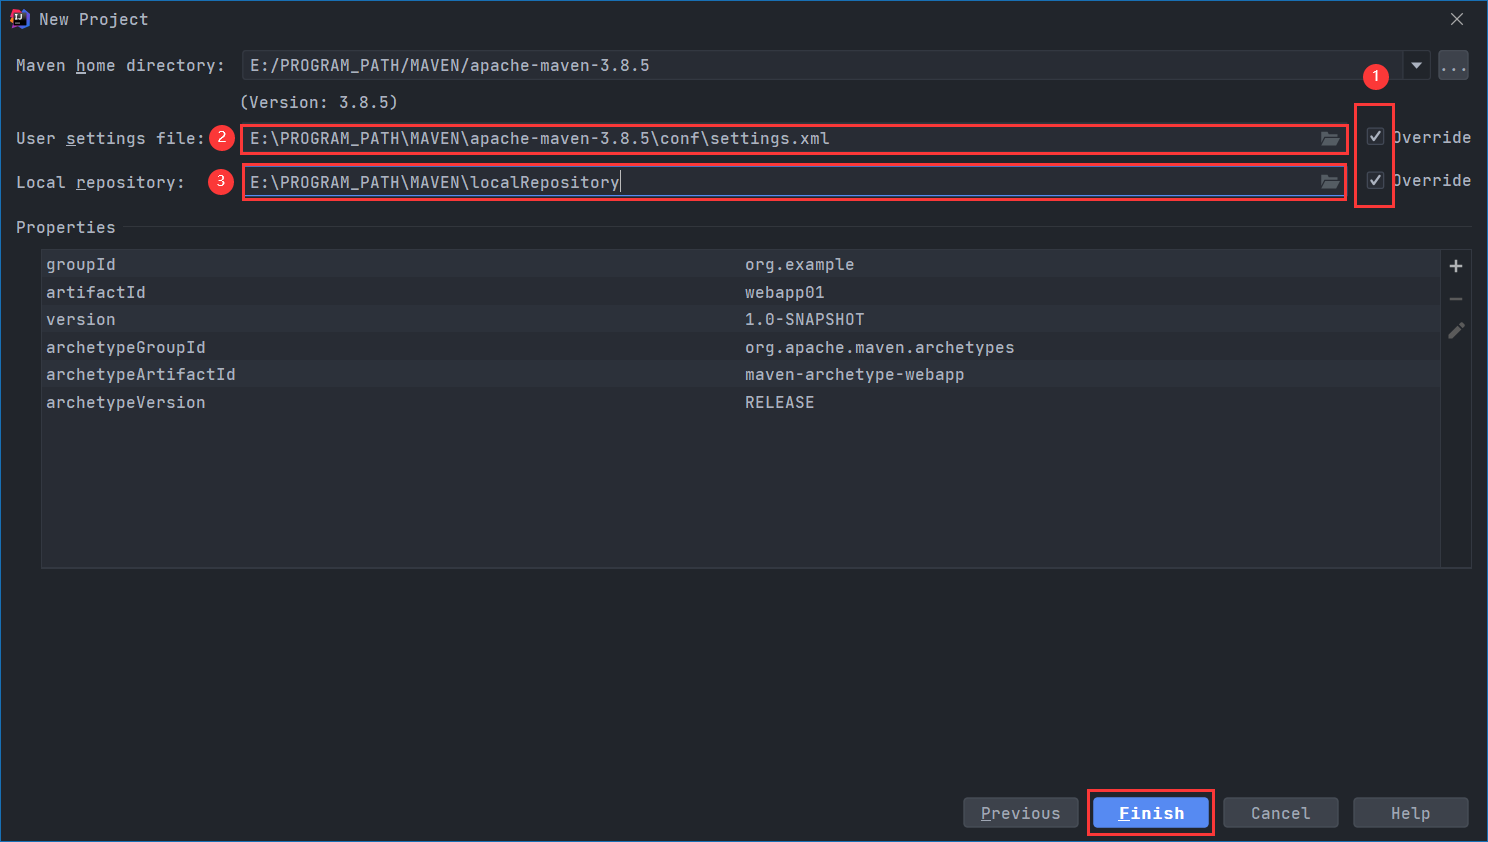The image size is (1488, 842).
Task: Browse Maven home directory with ellipsis button
Action: tap(1453, 66)
